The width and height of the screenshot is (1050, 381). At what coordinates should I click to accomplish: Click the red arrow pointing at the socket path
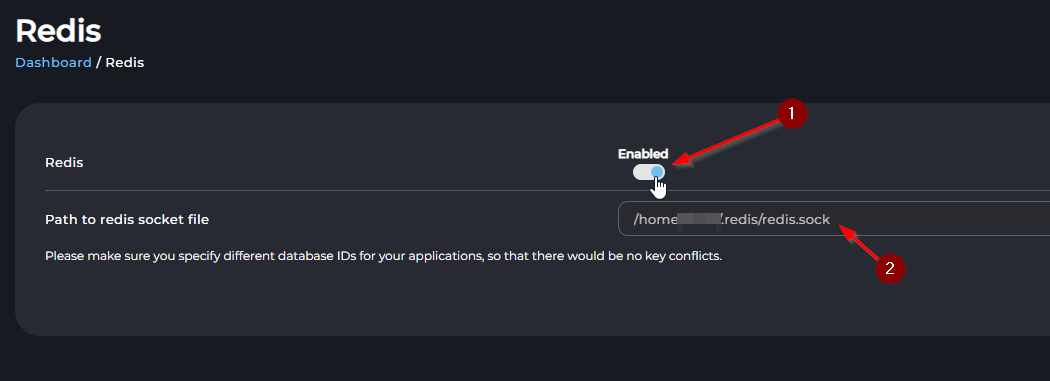tap(859, 244)
